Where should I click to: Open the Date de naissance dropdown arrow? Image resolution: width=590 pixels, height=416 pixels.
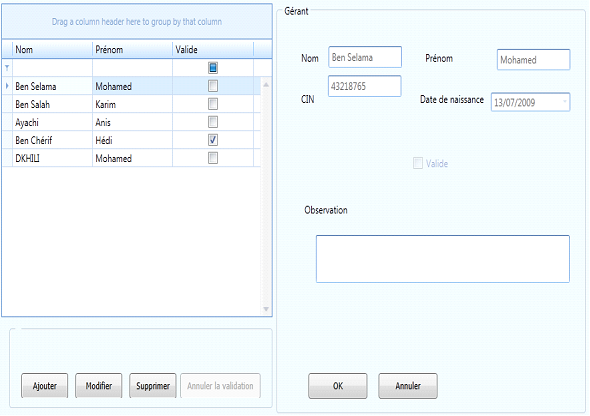[x=564, y=102]
